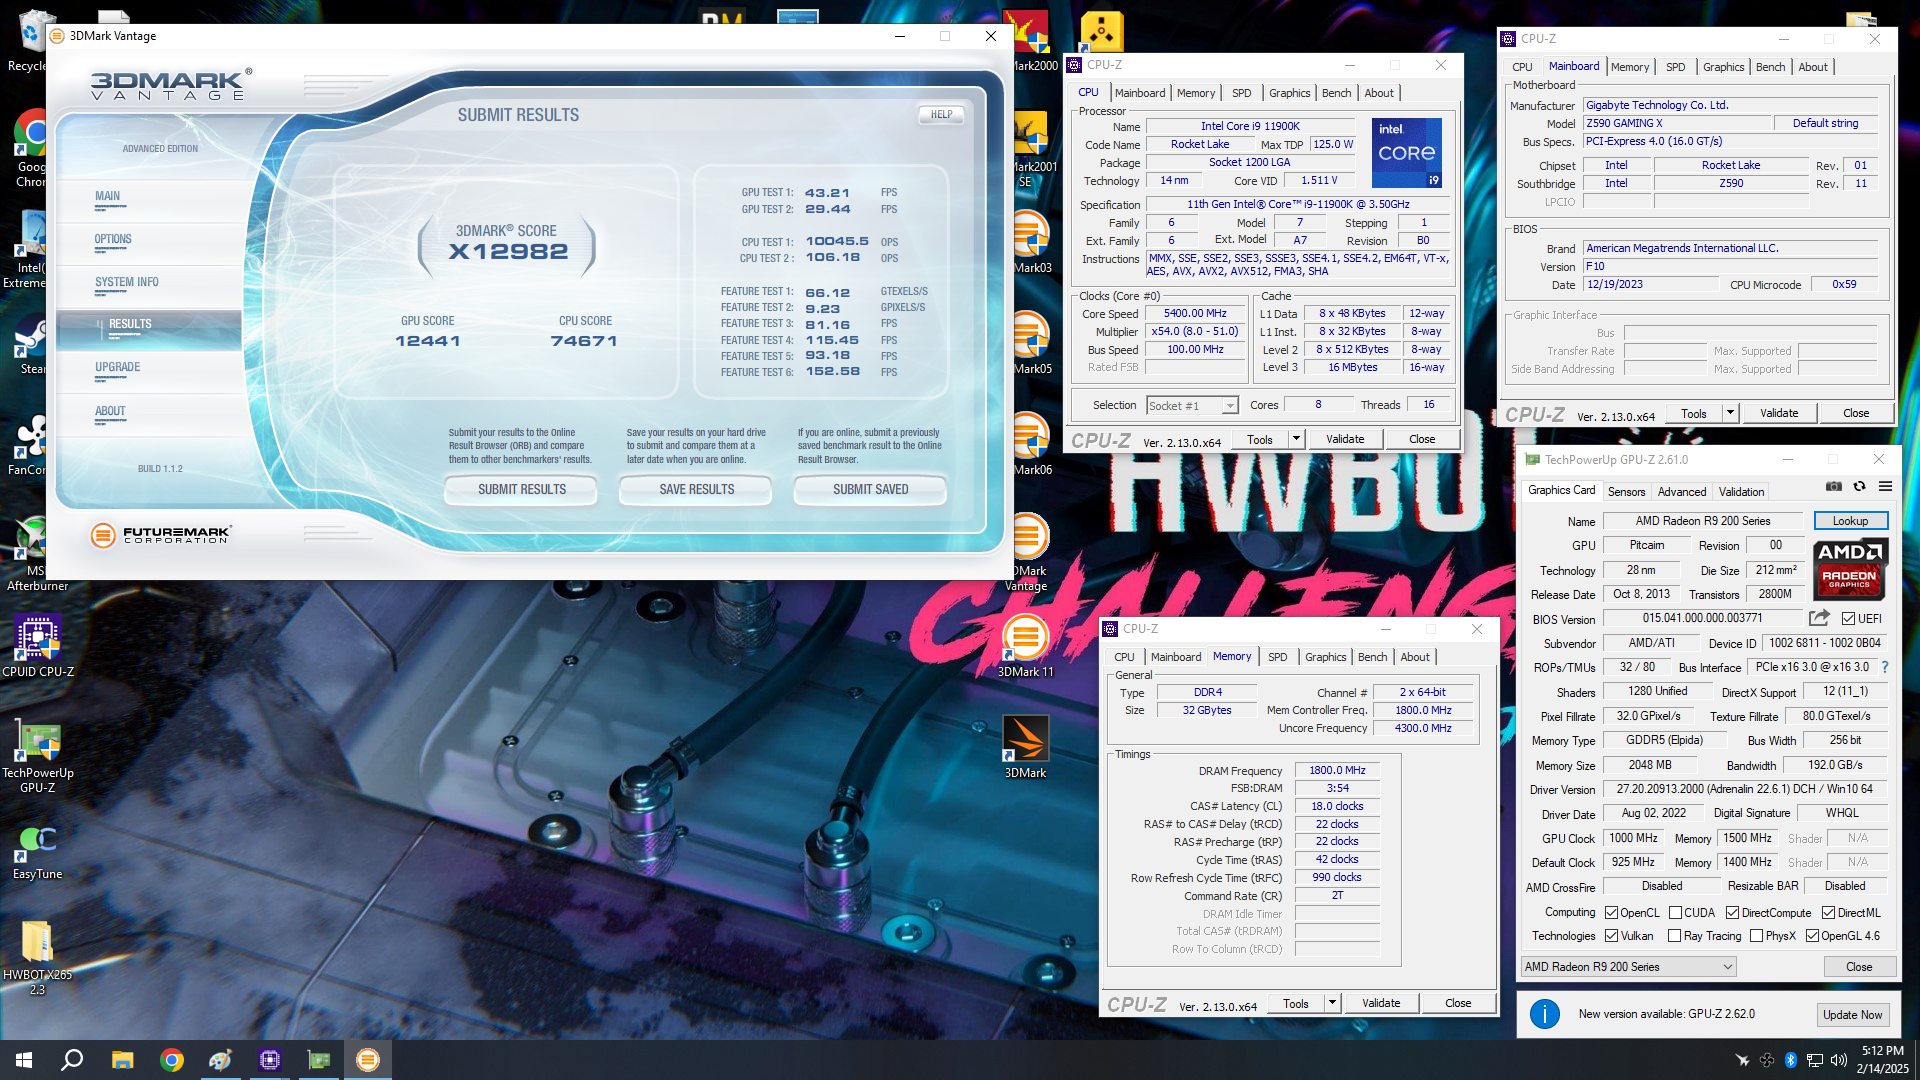Open the 3DMark 11 desktop icon
1920x1080 pixels.
1026,645
